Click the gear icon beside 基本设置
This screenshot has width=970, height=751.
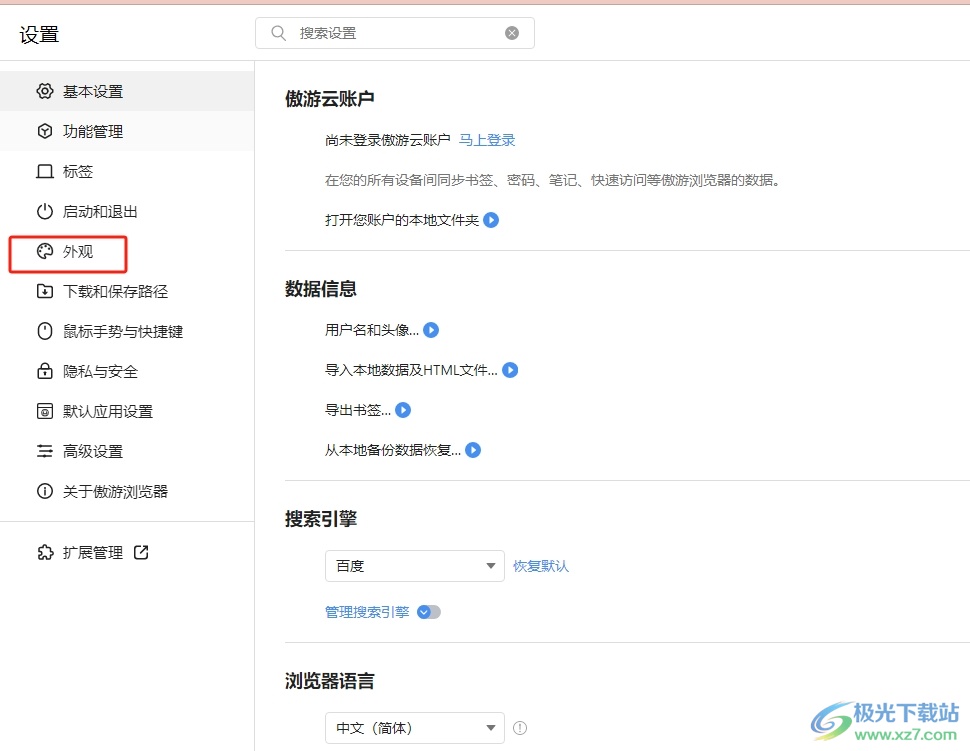tap(45, 91)
